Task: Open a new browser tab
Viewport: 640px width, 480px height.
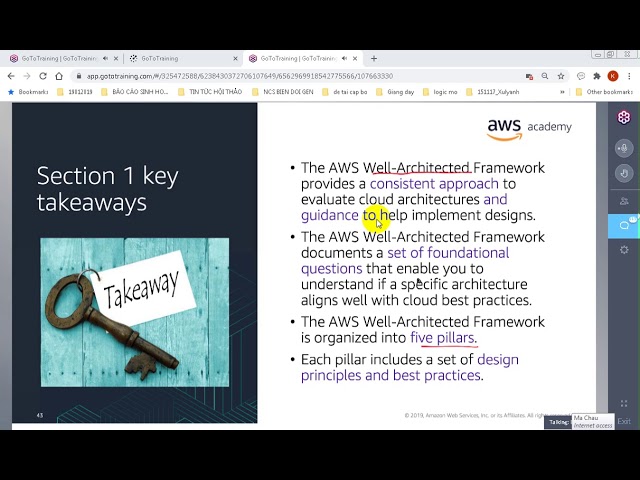Action: [374, 58]
